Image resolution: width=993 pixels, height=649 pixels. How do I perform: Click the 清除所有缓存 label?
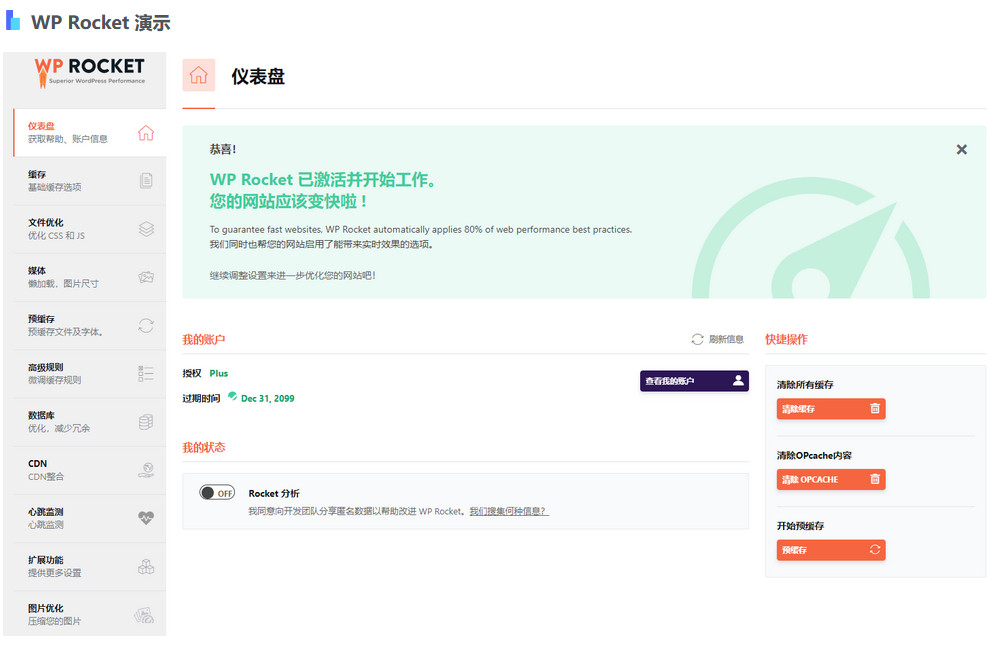click(x=805, y=384)
